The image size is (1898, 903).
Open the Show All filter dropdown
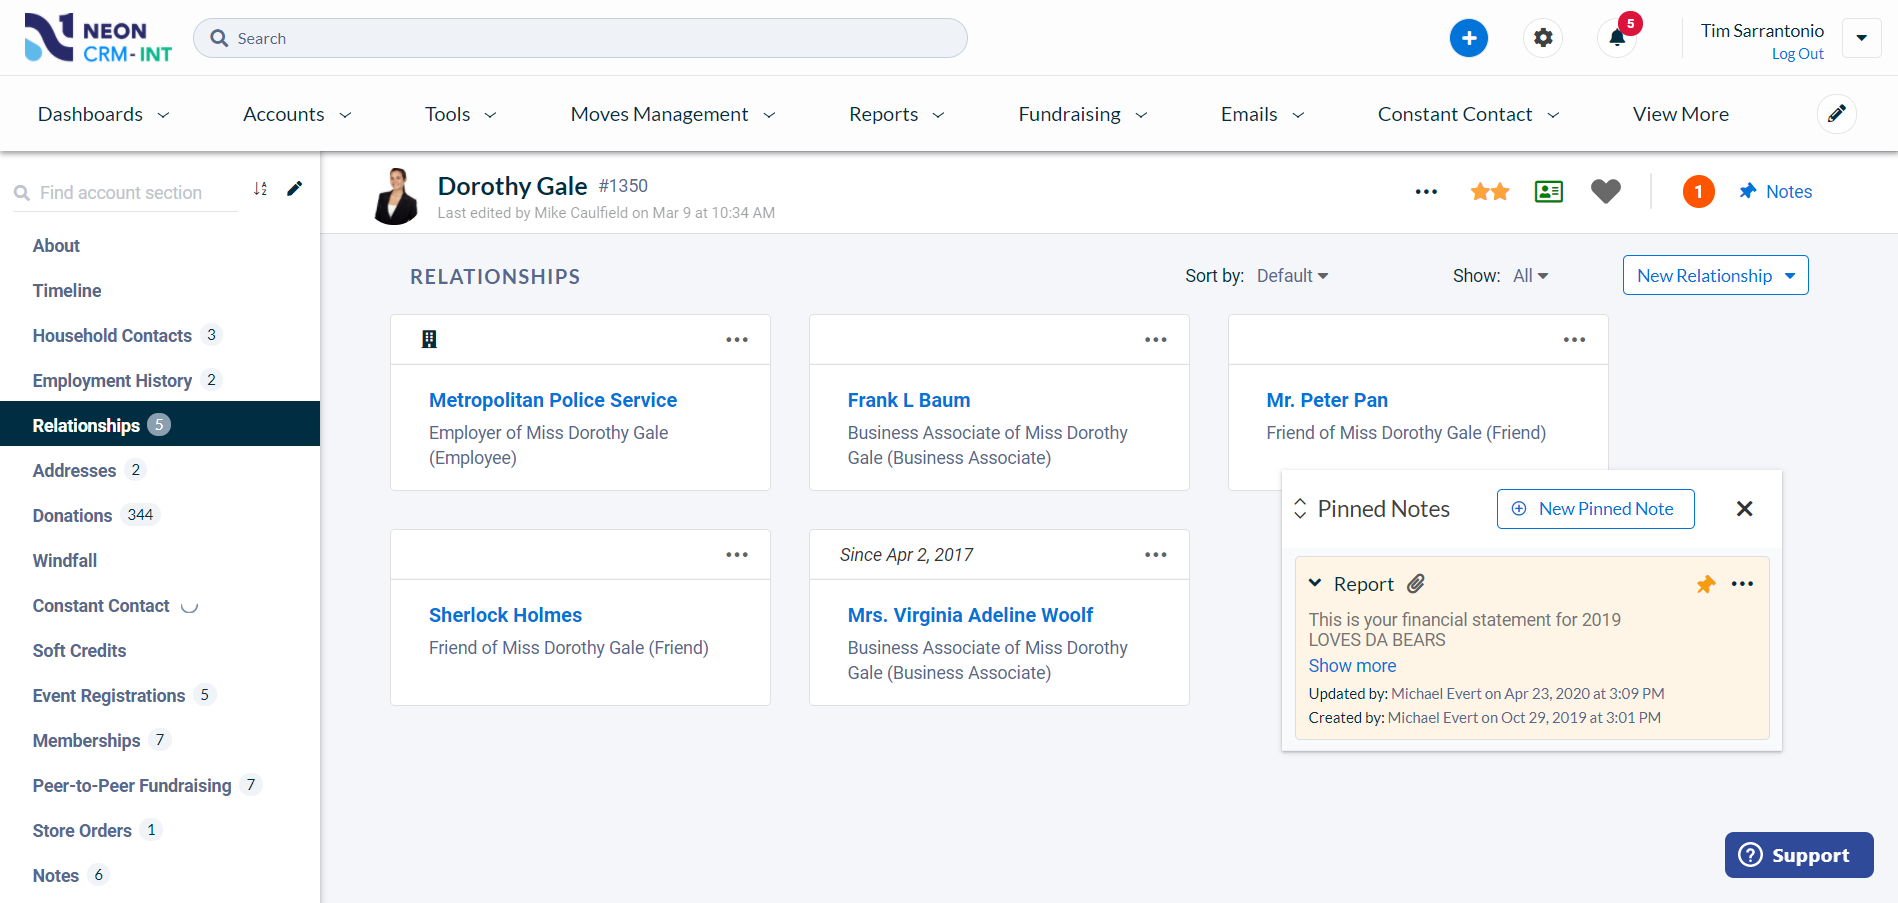click(1530, 276)
